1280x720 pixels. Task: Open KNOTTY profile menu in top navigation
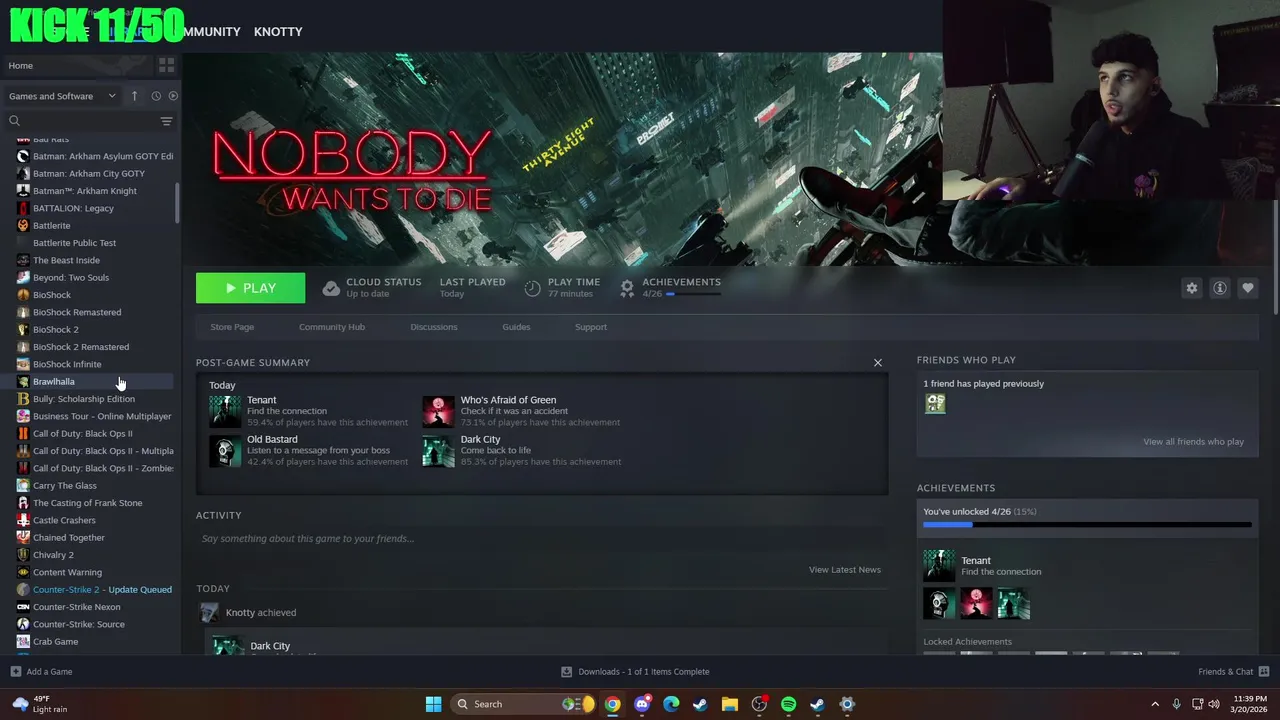click(278, 32)
